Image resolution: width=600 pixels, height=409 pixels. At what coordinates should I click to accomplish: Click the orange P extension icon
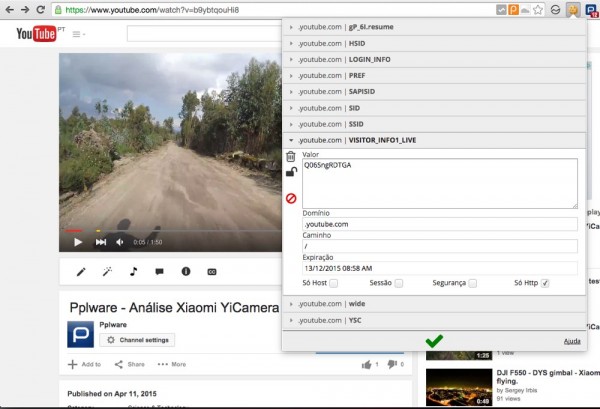pos(513,10)
